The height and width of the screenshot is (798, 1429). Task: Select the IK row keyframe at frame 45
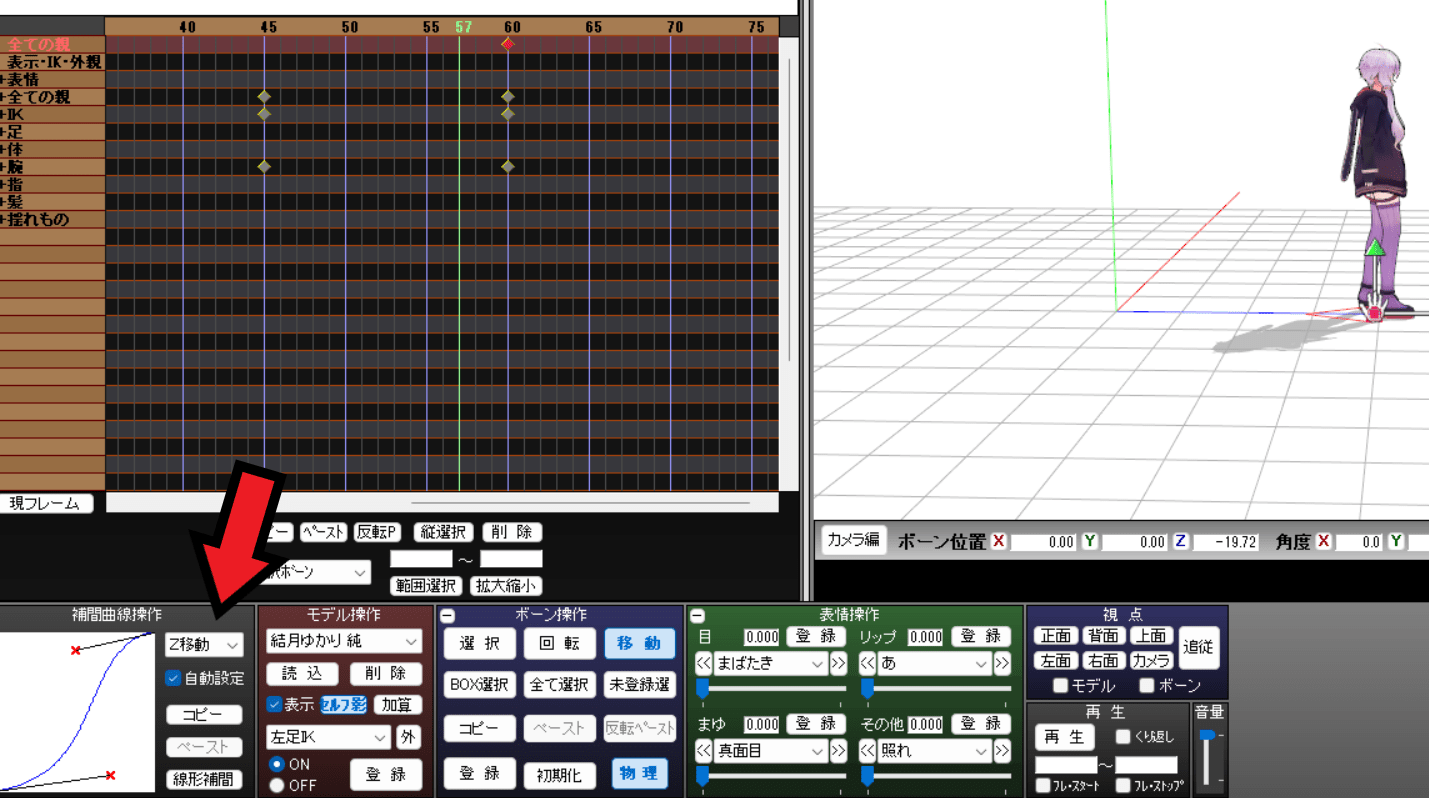(x=264, y=114)
